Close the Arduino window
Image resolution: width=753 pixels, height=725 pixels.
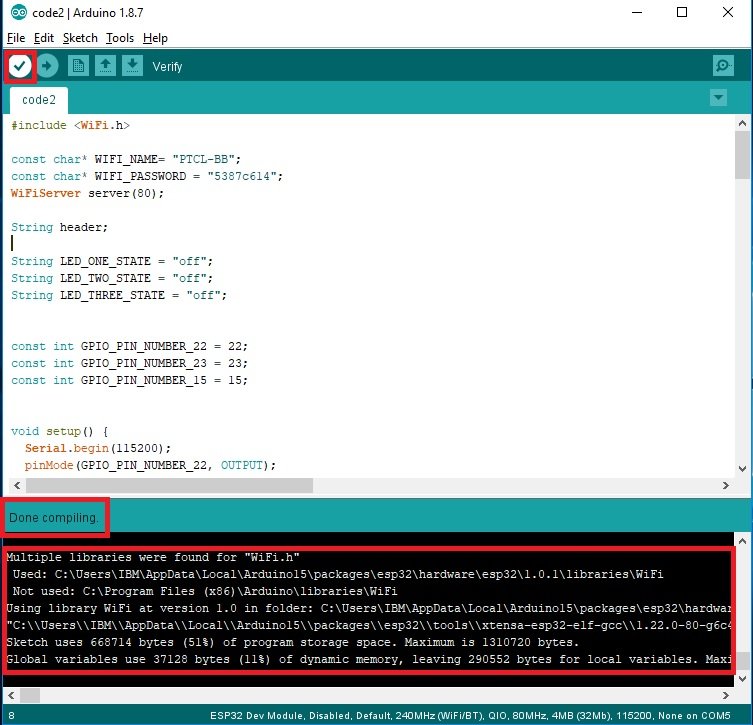point(728,12)
